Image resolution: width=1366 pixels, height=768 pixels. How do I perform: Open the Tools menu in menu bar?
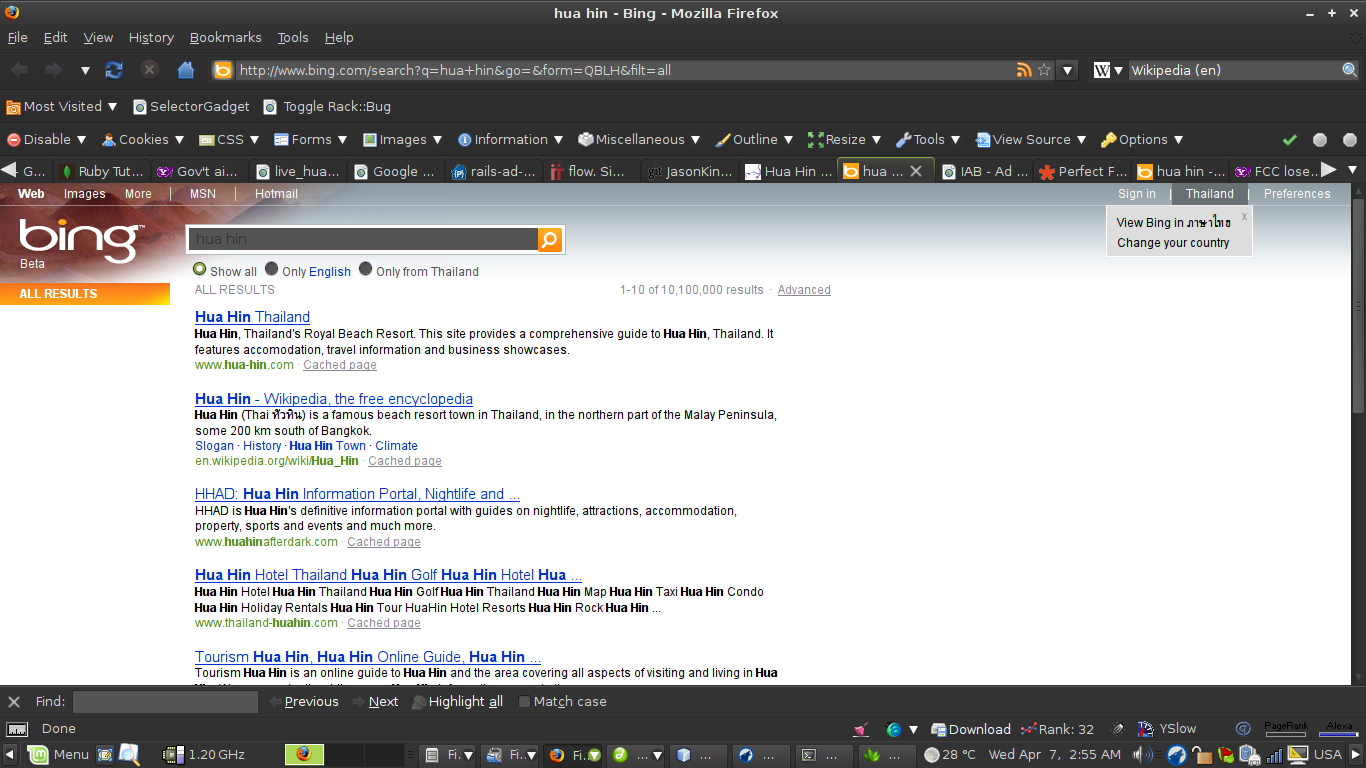click(x=293, y=38)
